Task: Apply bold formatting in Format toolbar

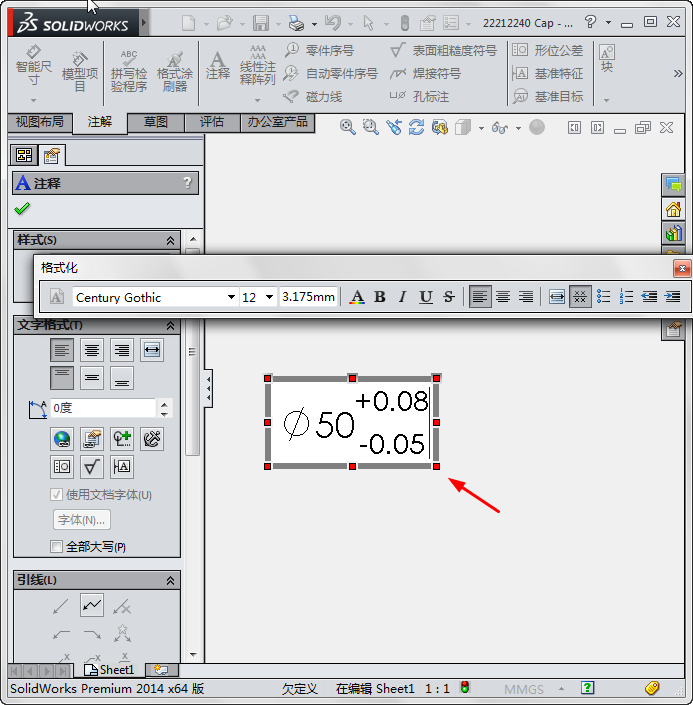Action: coord(380,297)
